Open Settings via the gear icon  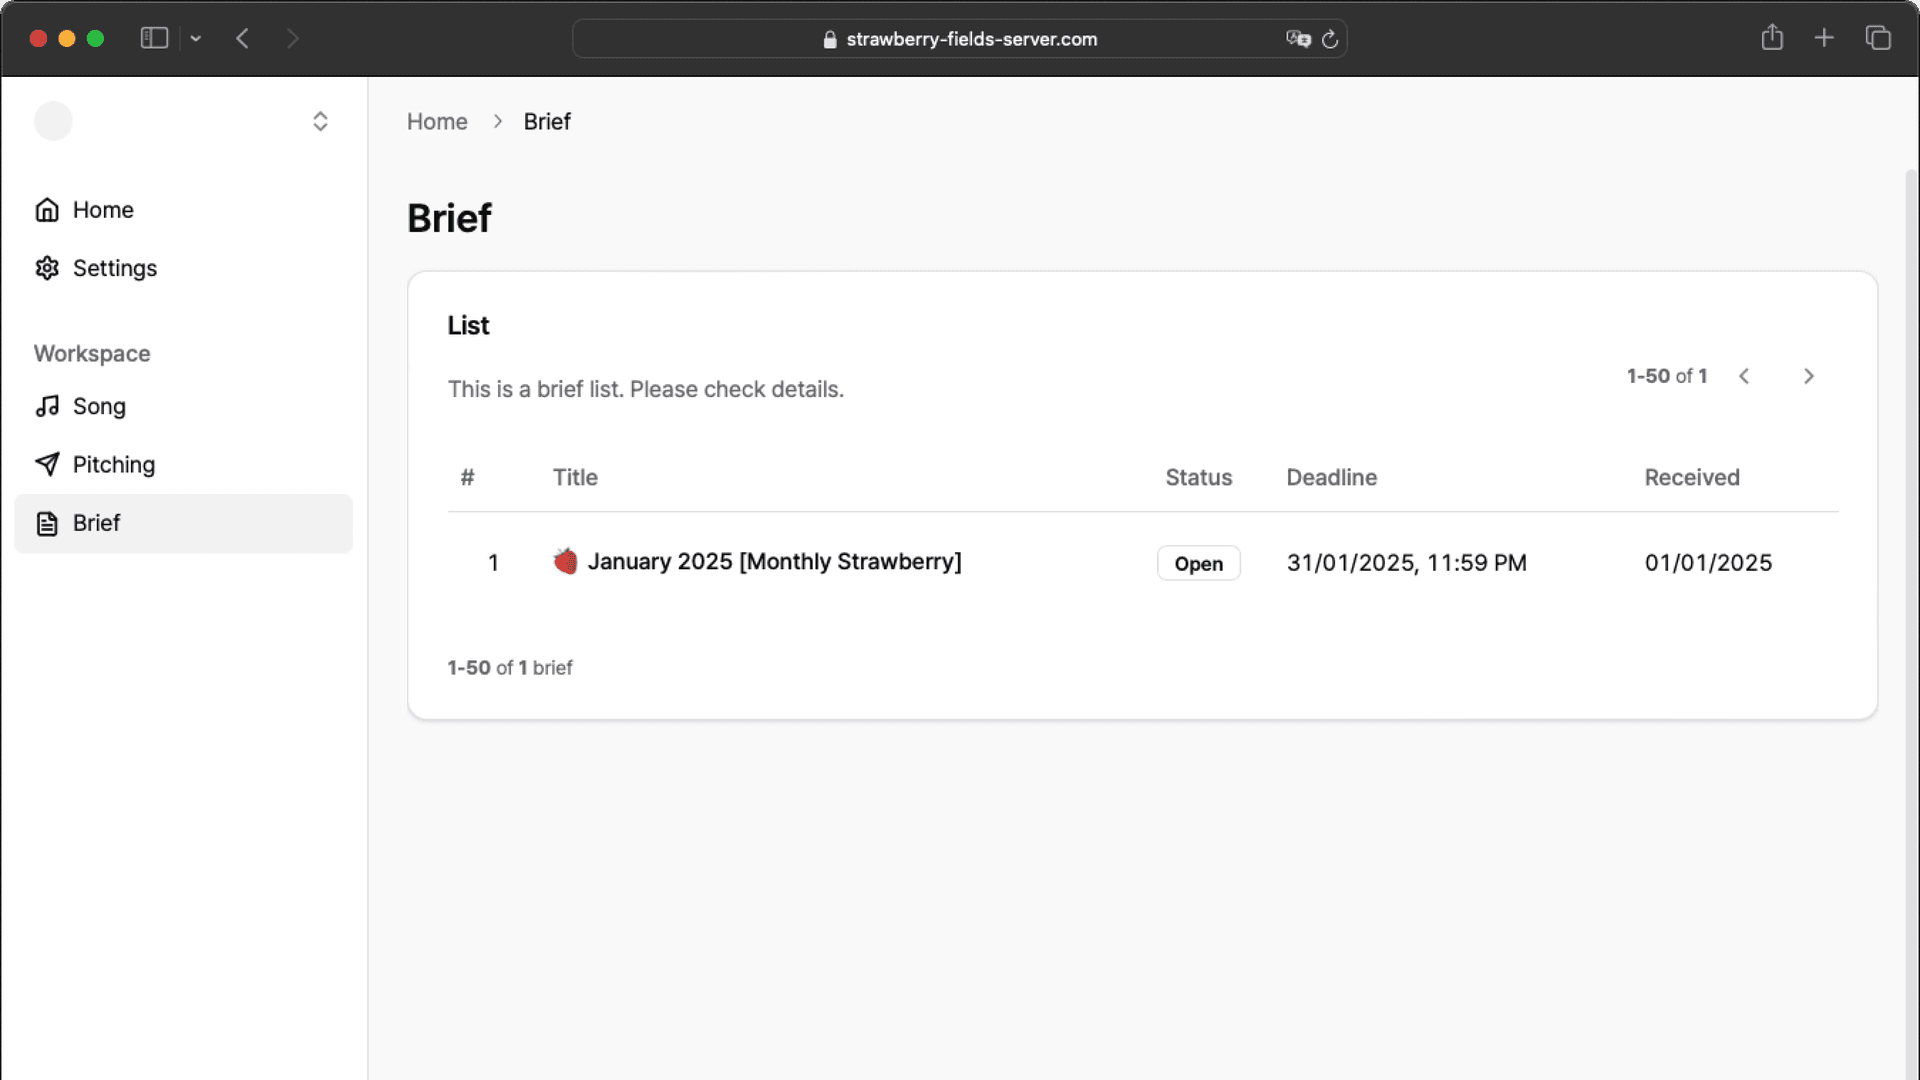coord(47,268)
